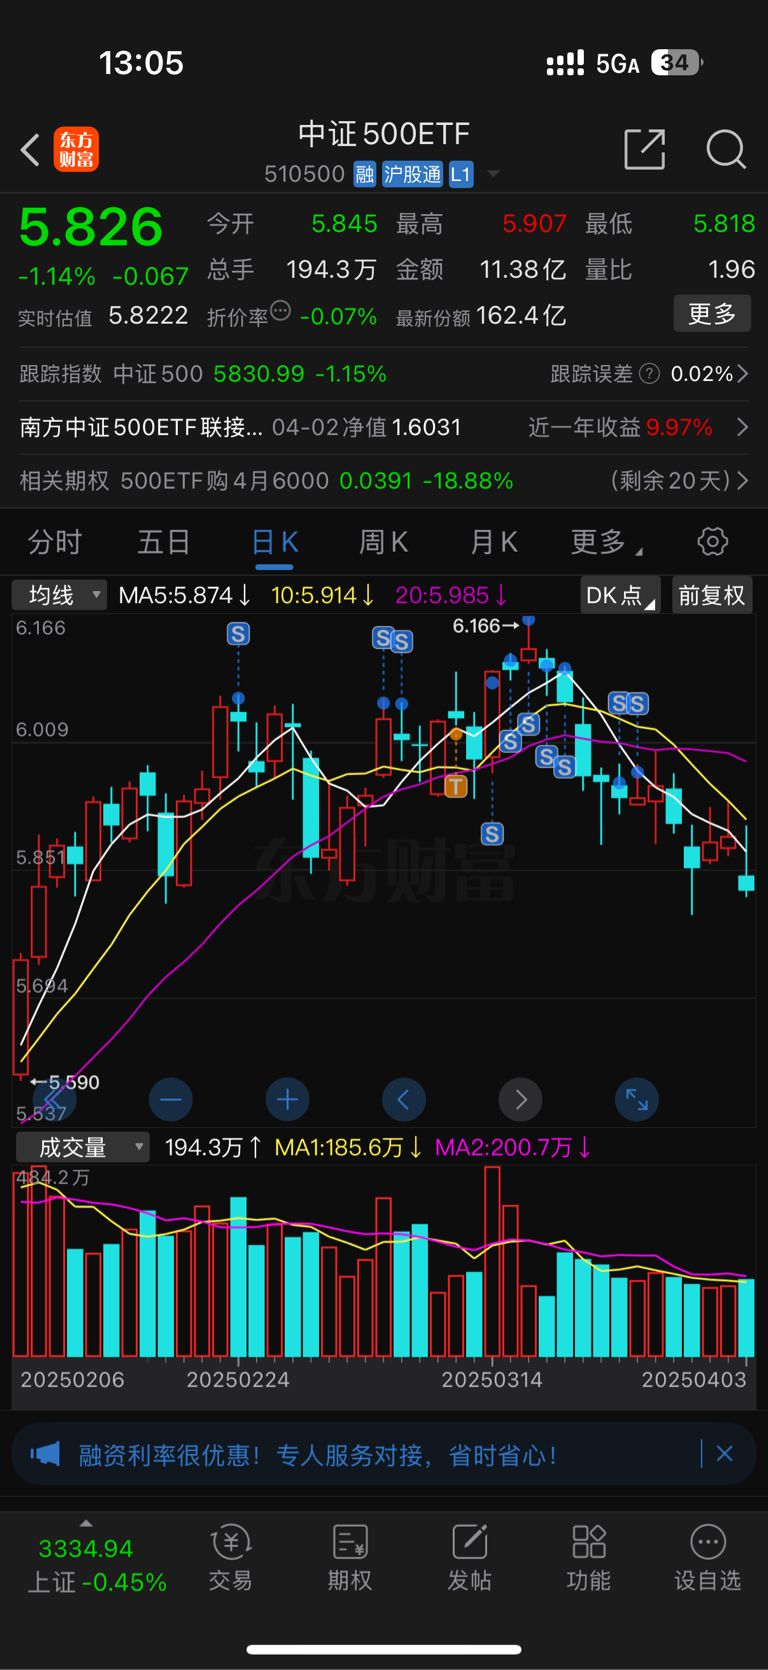Viewport: 768px width, 1670px height.
Task: Tap the megaphone icon in banner
Action: (x=45, y=1454)
